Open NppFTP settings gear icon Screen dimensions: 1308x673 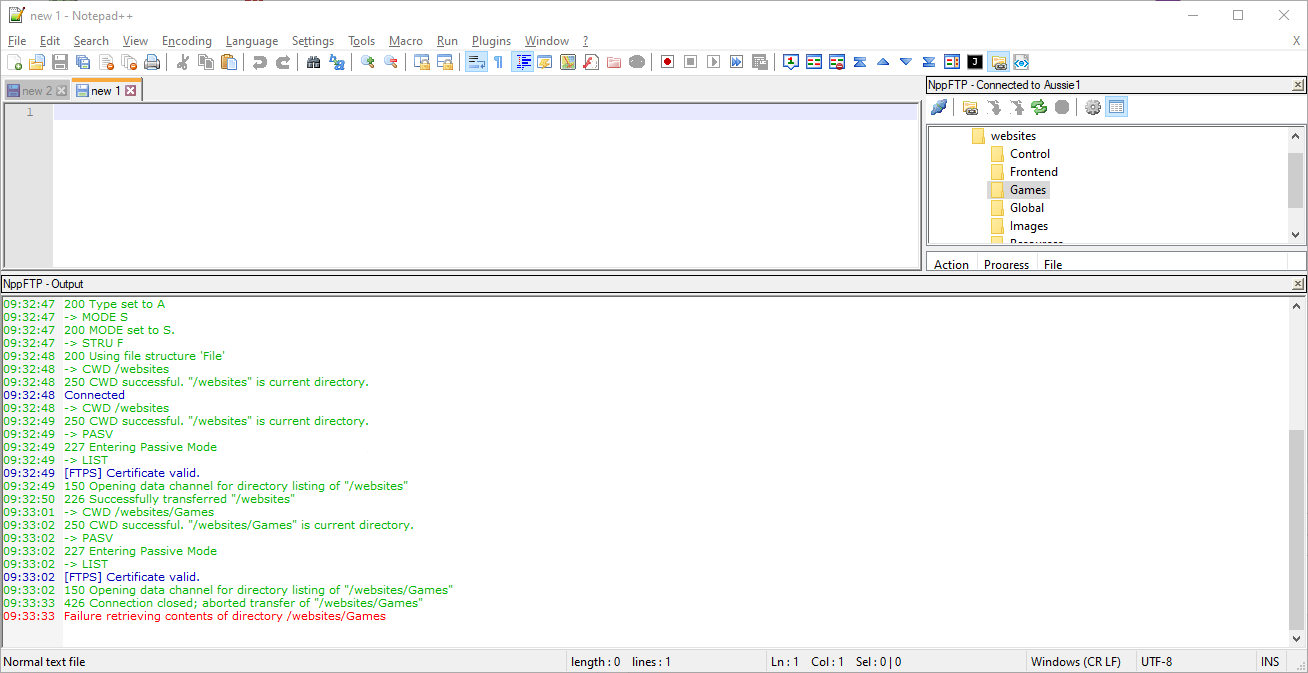tap(1093, 107)
